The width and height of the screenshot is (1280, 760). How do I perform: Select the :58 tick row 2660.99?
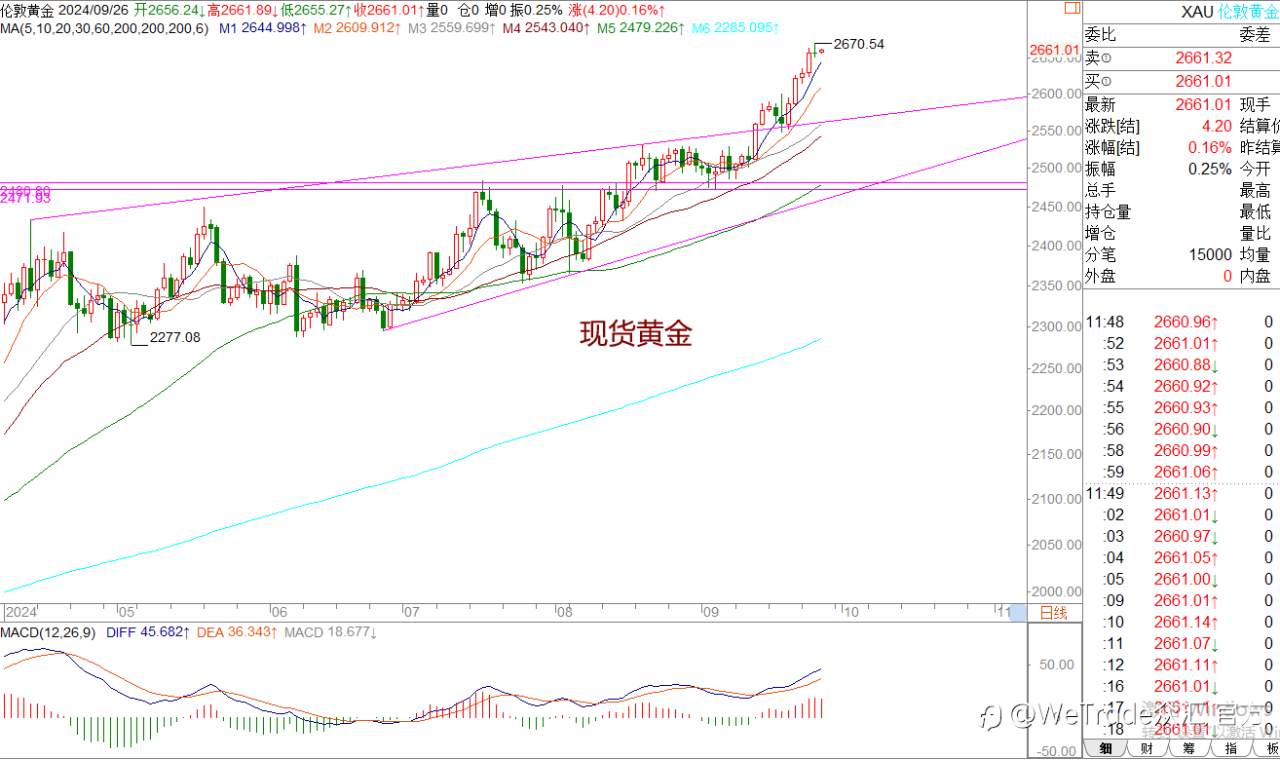(1181, 450)
